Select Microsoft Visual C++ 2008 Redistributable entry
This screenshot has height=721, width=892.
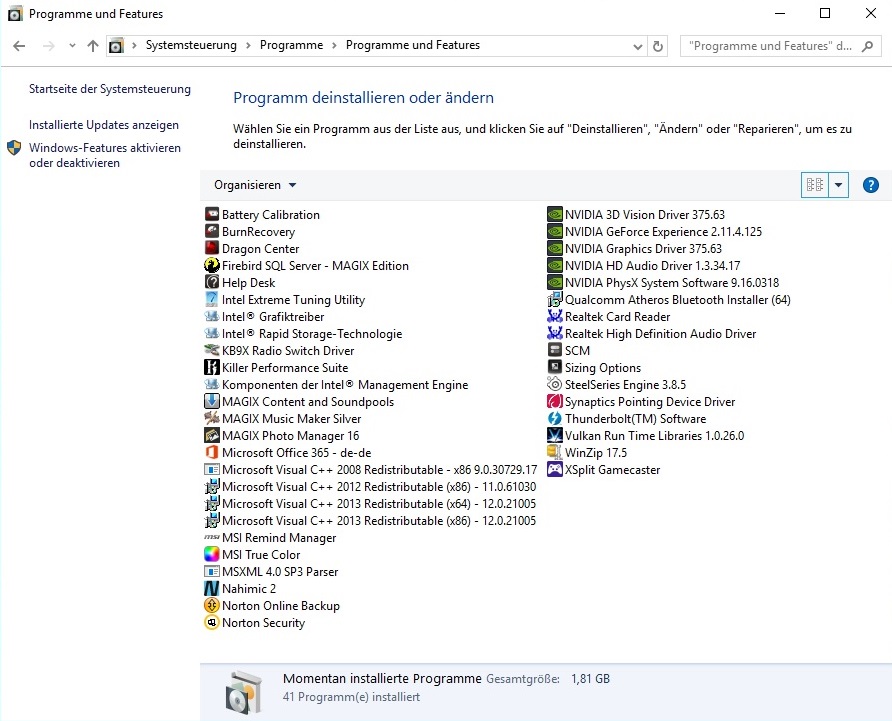370,469
